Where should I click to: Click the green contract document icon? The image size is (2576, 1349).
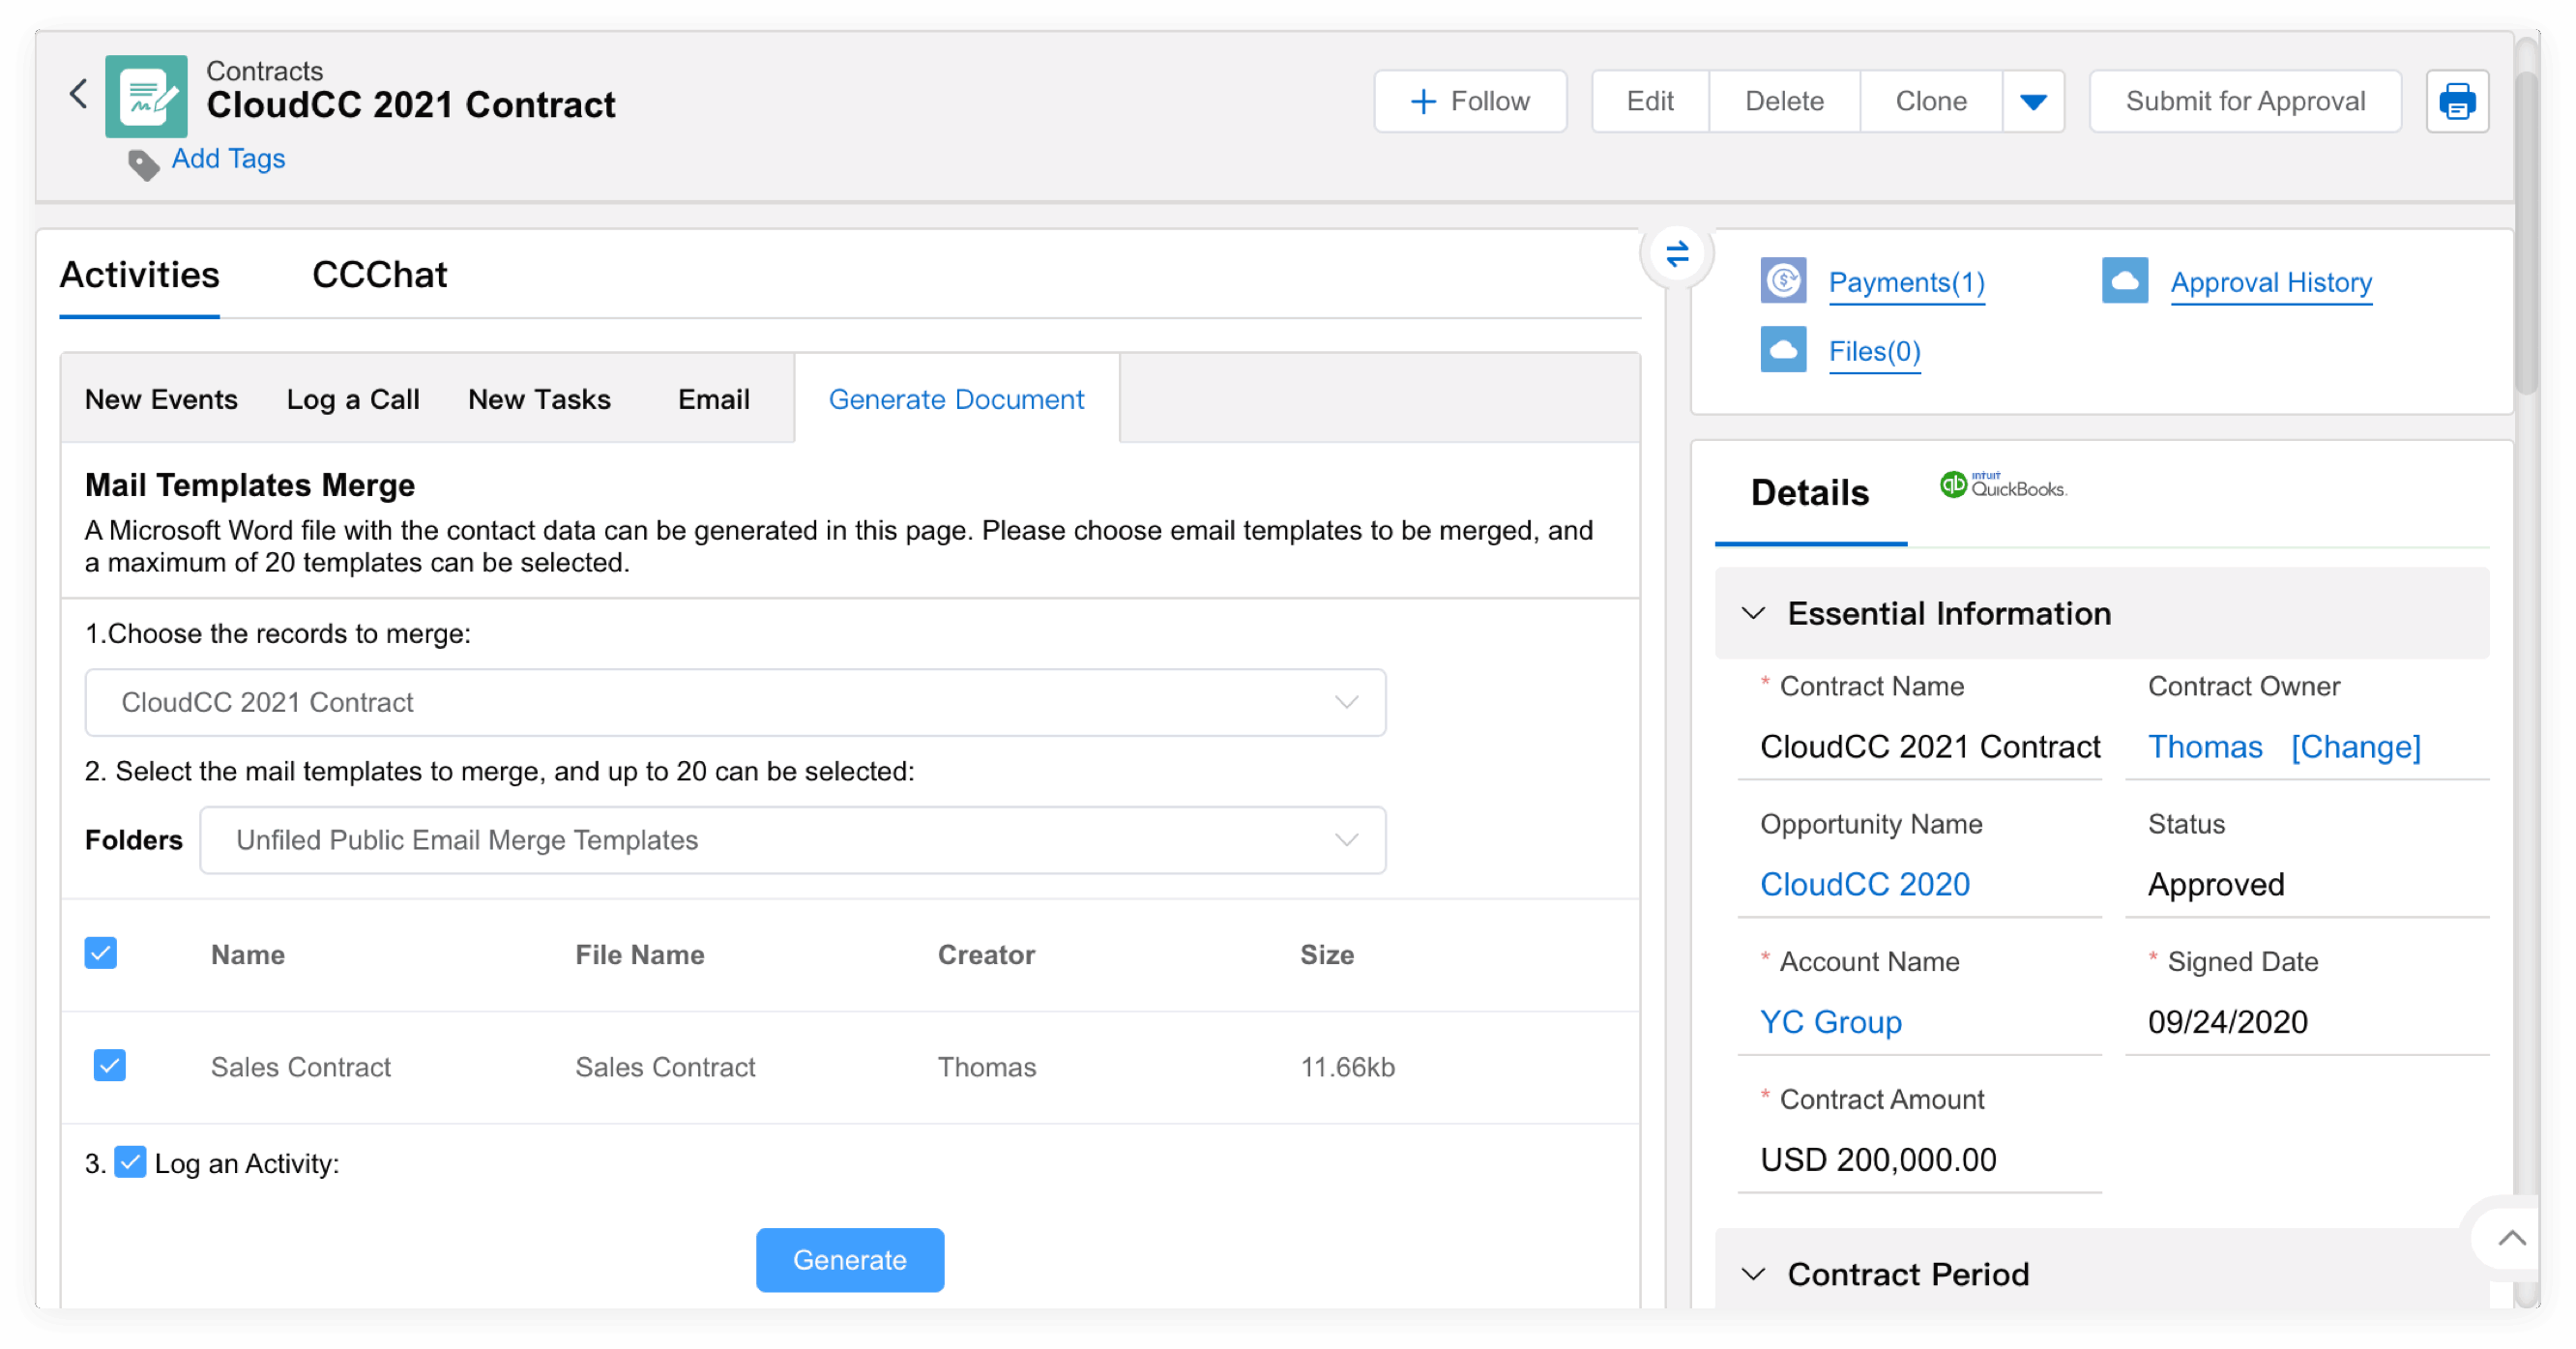tap(146, 97)
